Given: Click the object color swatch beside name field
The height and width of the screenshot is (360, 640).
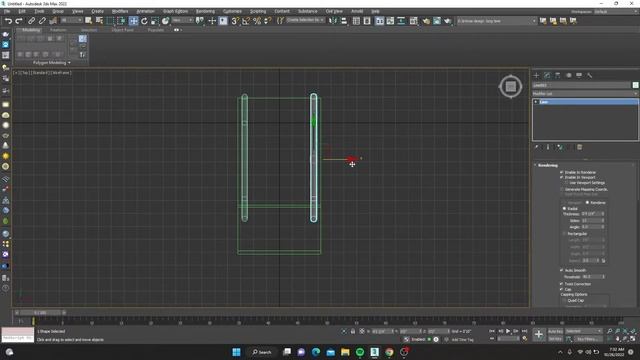Looking at the screenshot, I should click(635, 85).
